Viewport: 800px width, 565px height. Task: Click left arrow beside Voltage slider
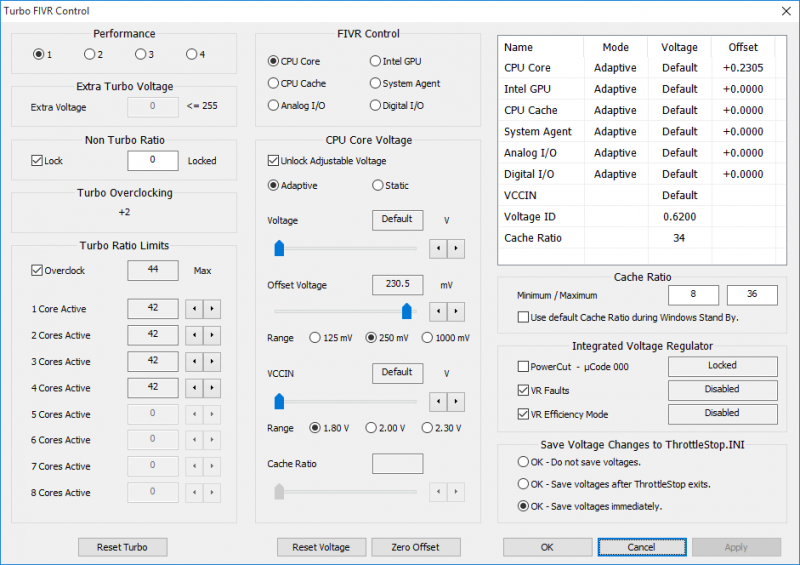(x=438, y=249)
